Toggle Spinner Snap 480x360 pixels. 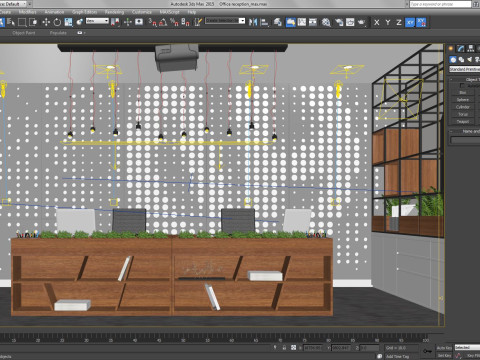[x=185, y=22]
